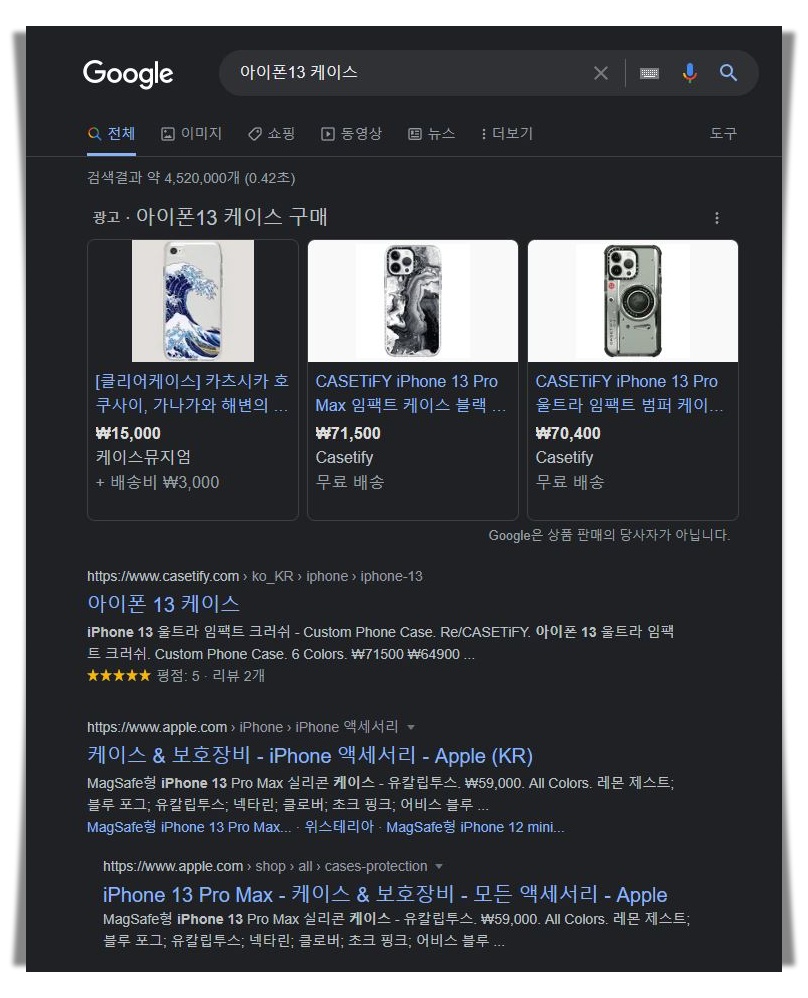Screen dimensions: 808x998
Task: Open the 뉴스 tab
Action: click(x=432, y=134)
